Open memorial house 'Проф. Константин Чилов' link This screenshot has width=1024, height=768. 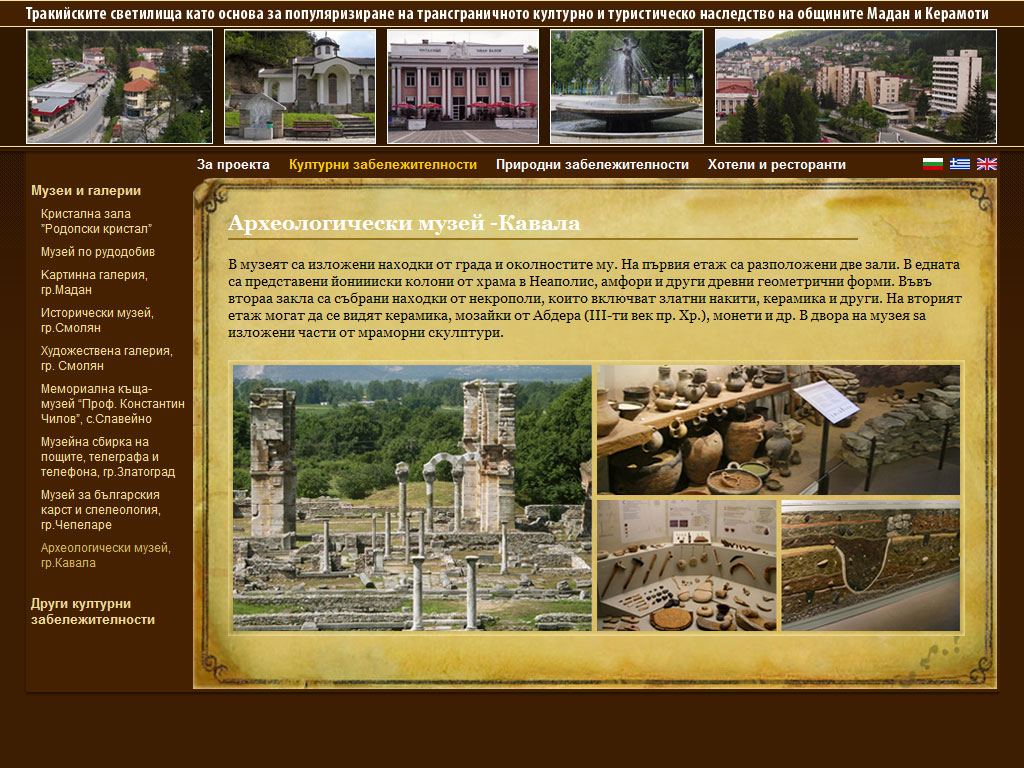112,404
